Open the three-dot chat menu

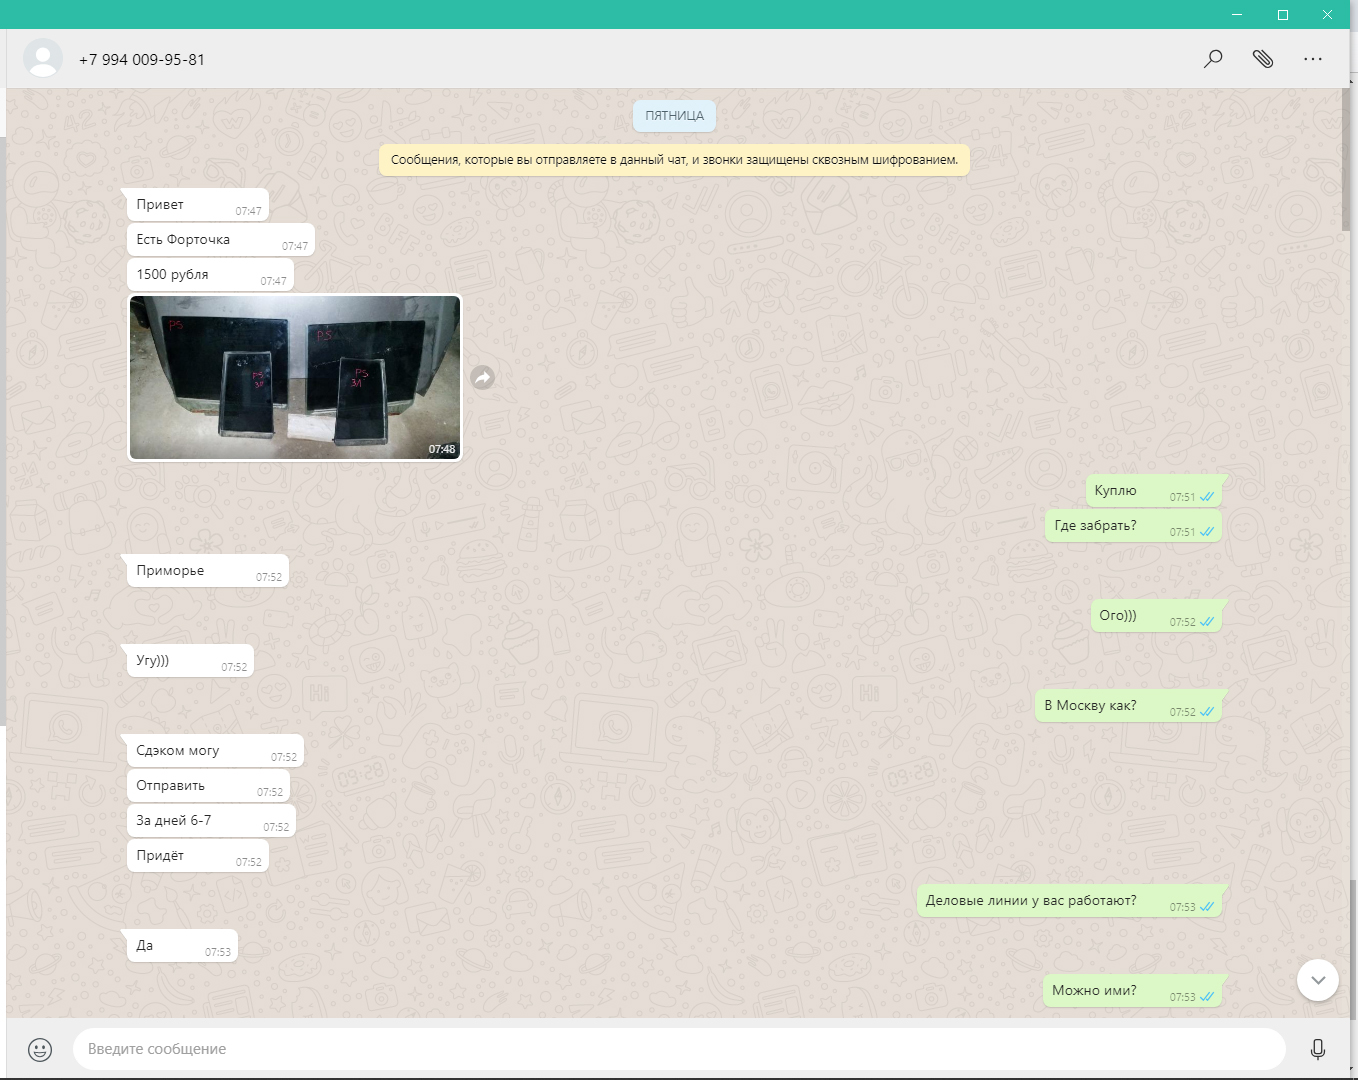click(1312, 59)
